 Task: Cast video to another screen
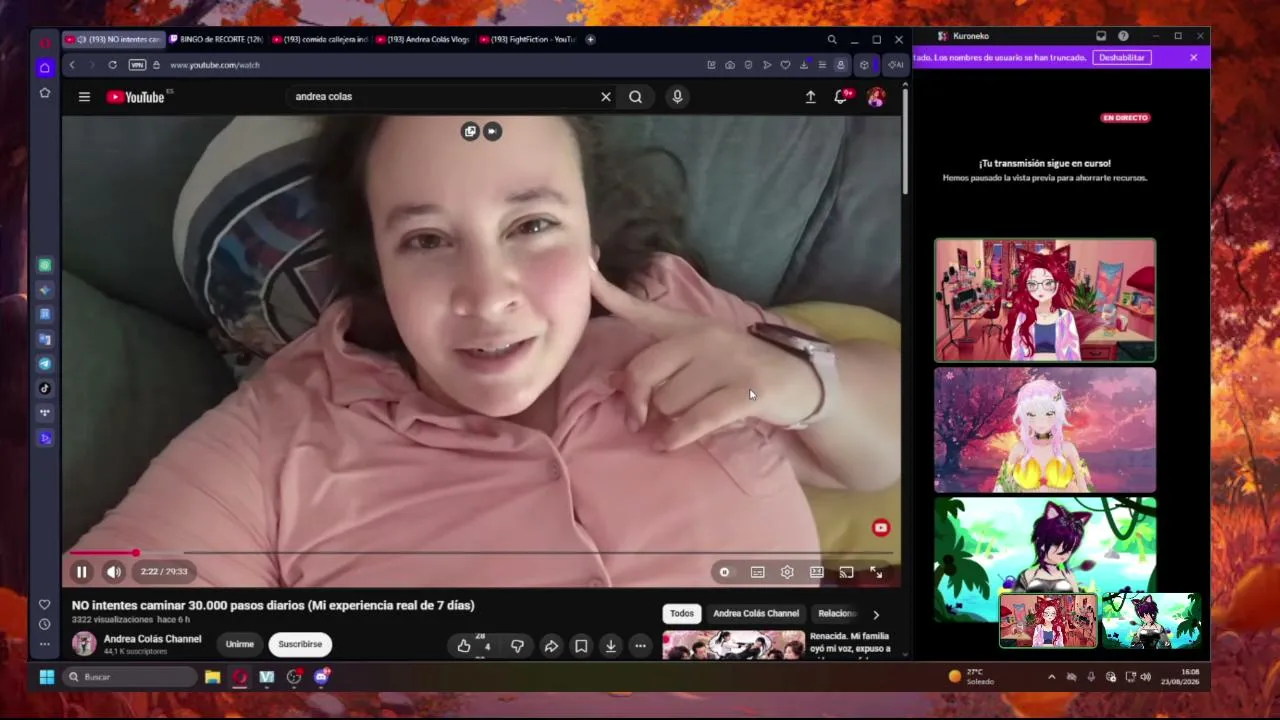[846, 572]
